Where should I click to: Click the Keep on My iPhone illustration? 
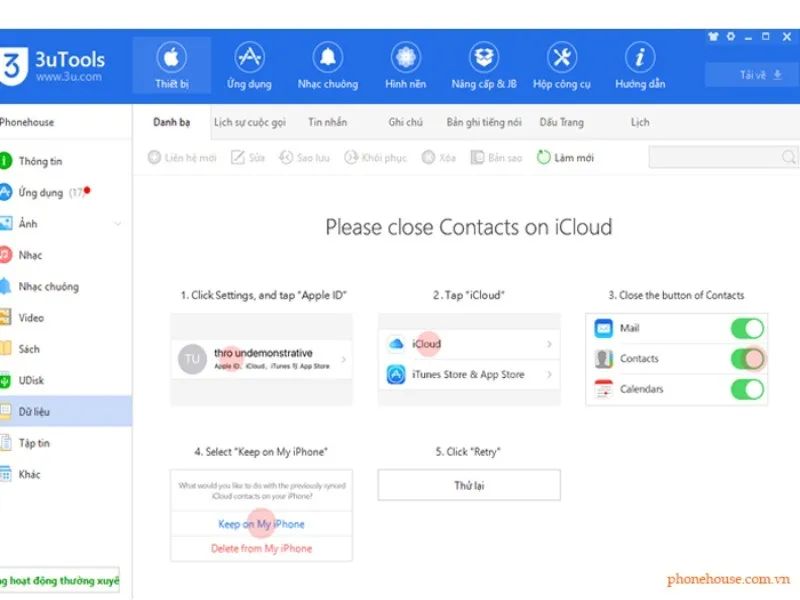click(261, 515)
